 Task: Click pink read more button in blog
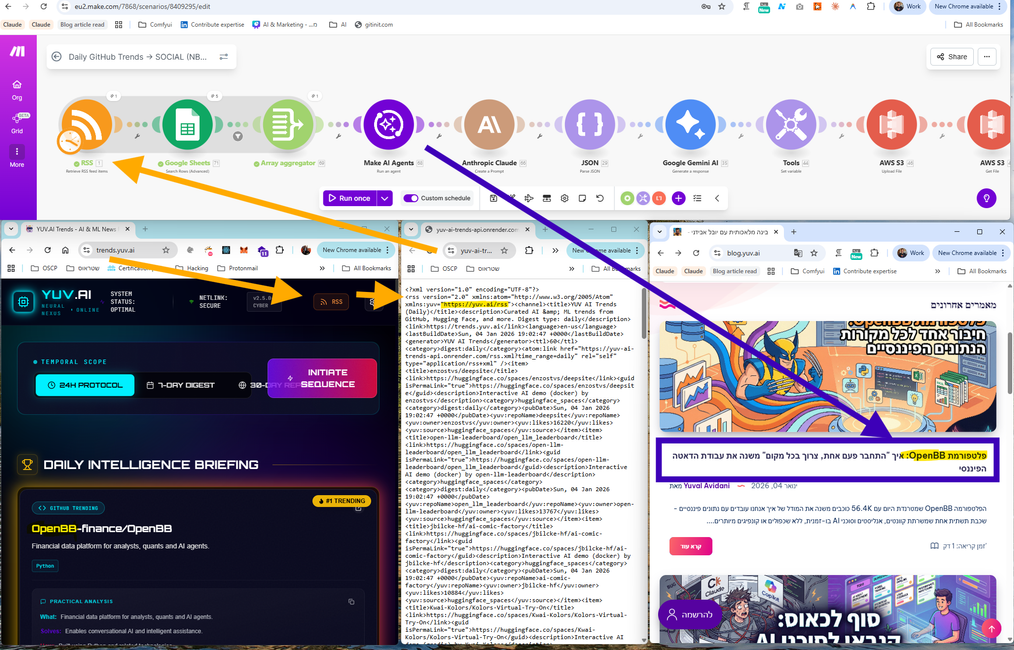pyautogui.click(x=691, y=547)
